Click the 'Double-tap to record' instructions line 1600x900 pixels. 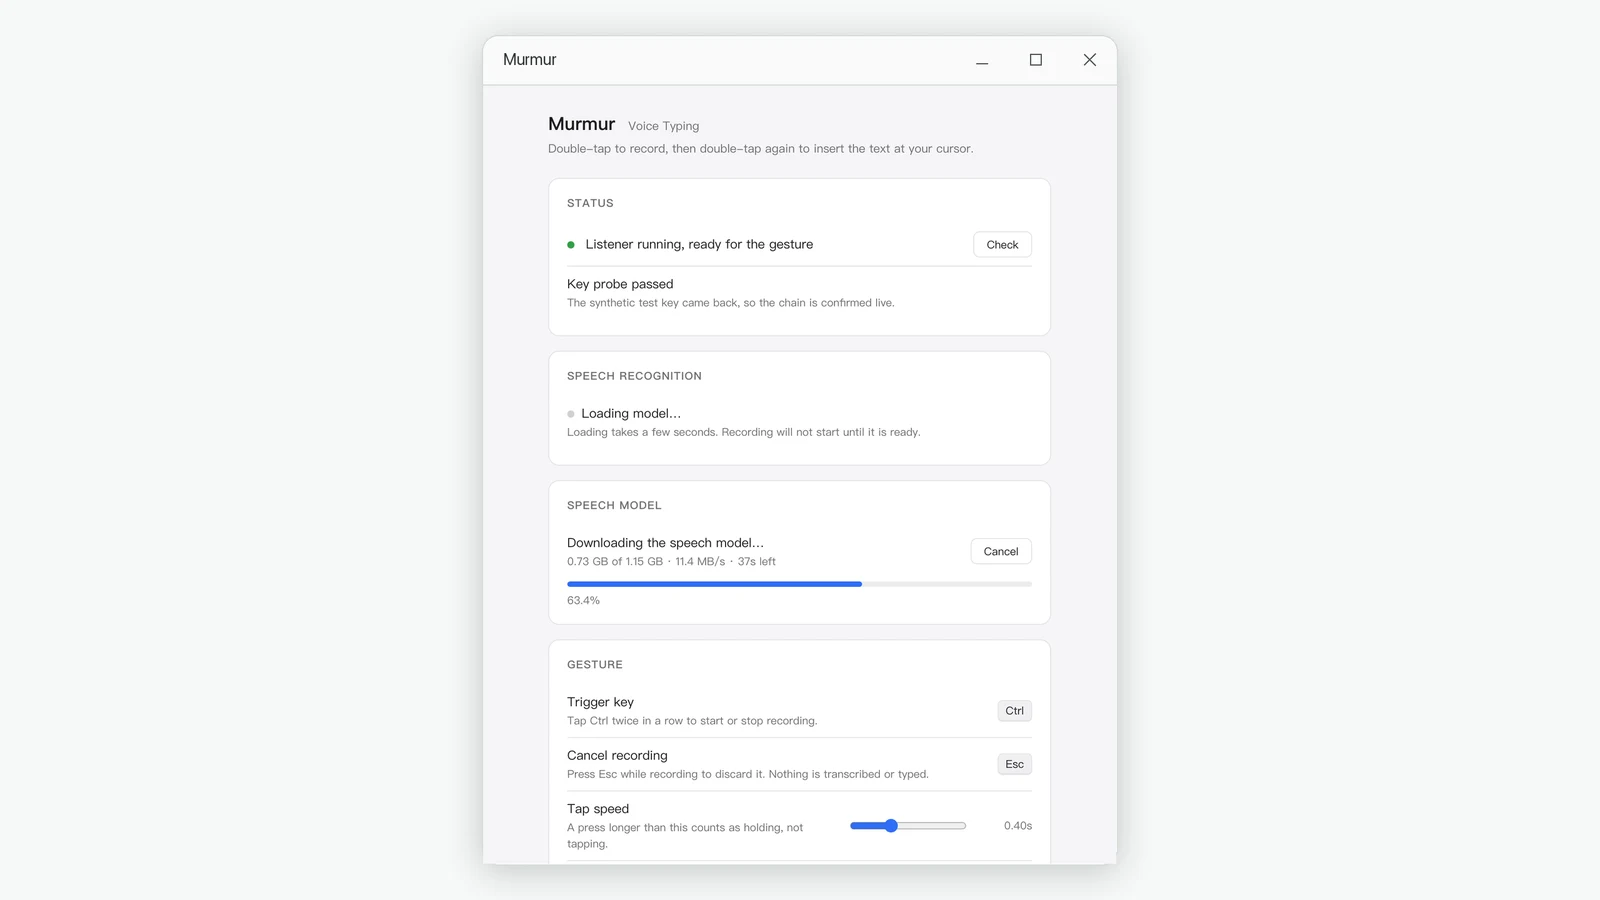[760, 149]
